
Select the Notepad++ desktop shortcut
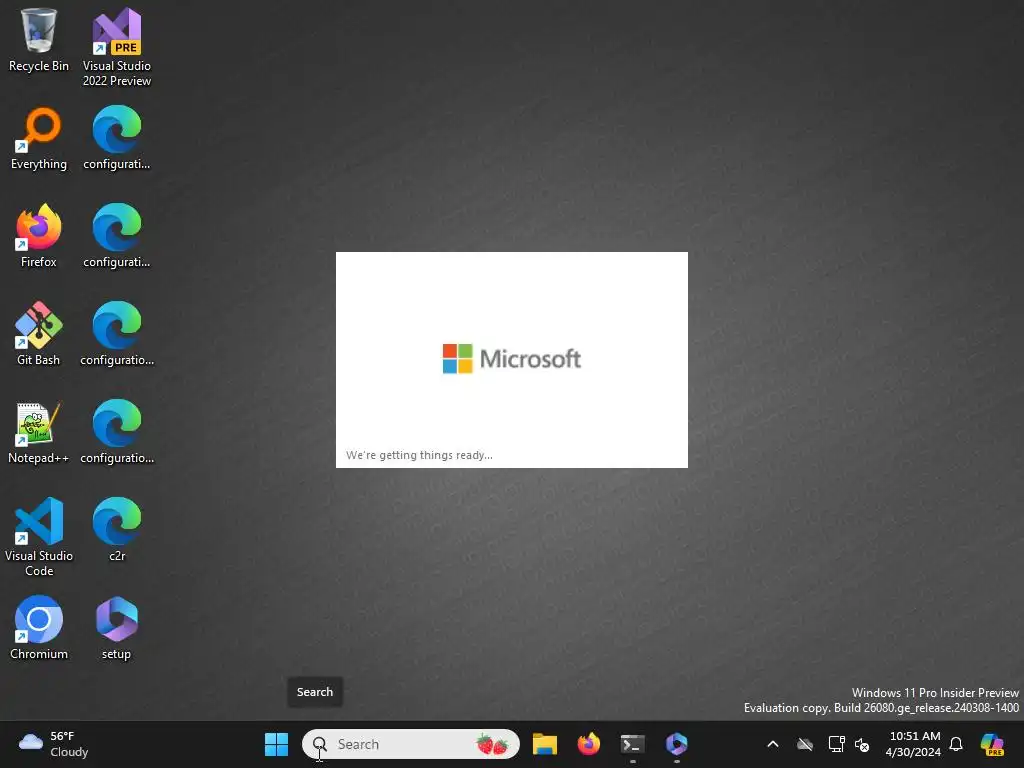pos(39,432)
